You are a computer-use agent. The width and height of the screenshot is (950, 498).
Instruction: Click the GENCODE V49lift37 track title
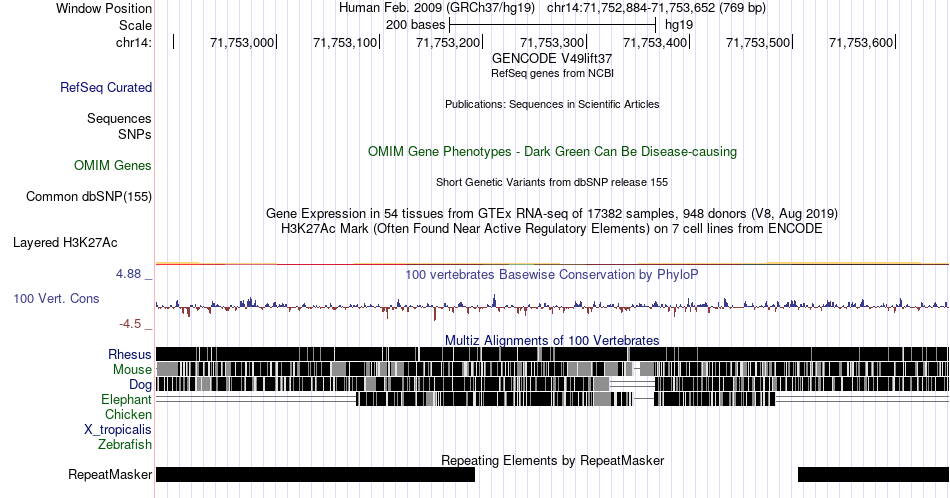[x=552, y=58]
